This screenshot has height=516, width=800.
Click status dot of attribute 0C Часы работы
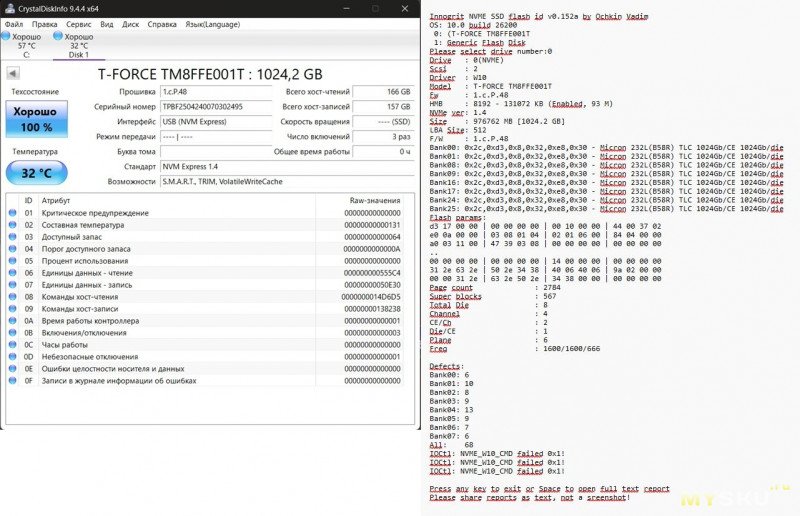coord(13,345)
